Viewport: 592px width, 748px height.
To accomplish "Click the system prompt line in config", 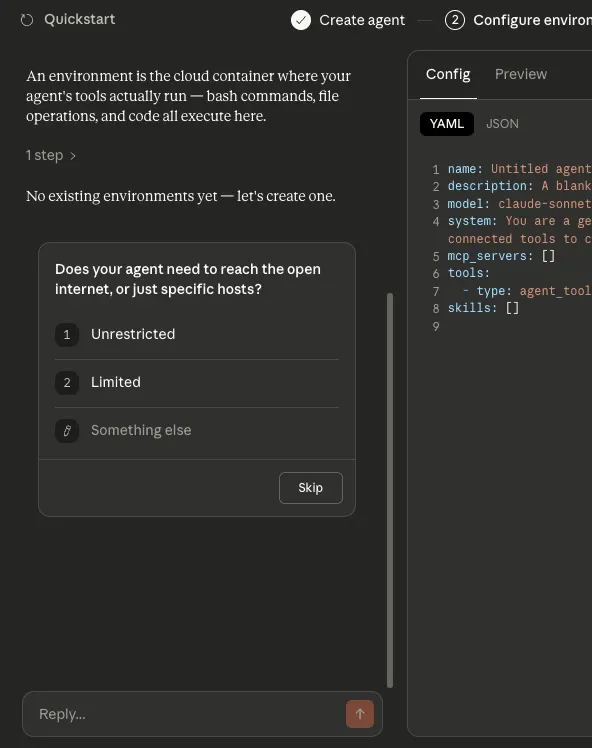I will (x=519, y=230).
